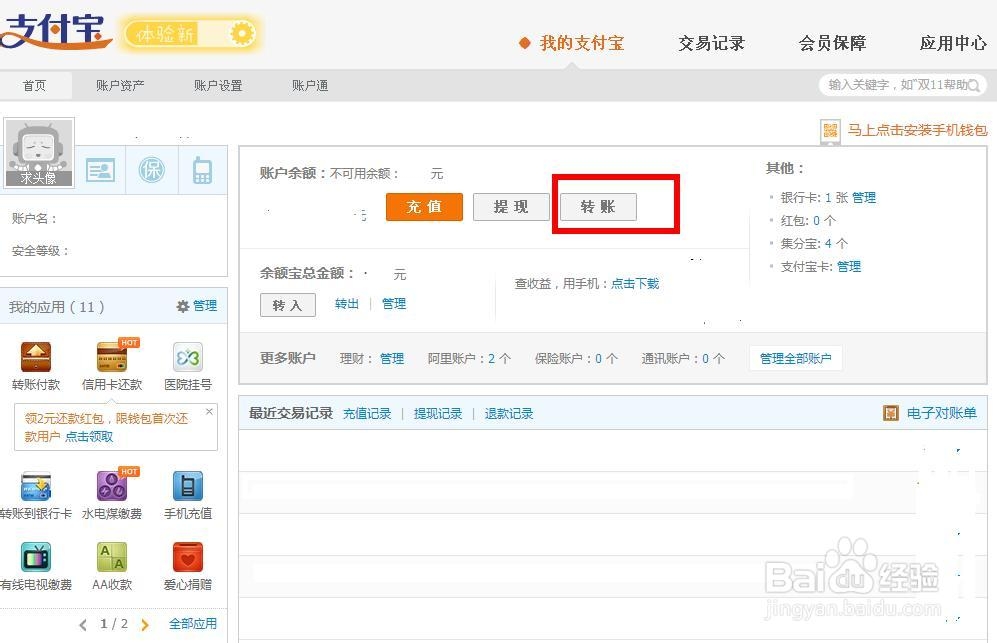Open the 医院挂号 app icon
This screenshot has width=997, height=643.
pyautogui.click(x=188, y=357)
